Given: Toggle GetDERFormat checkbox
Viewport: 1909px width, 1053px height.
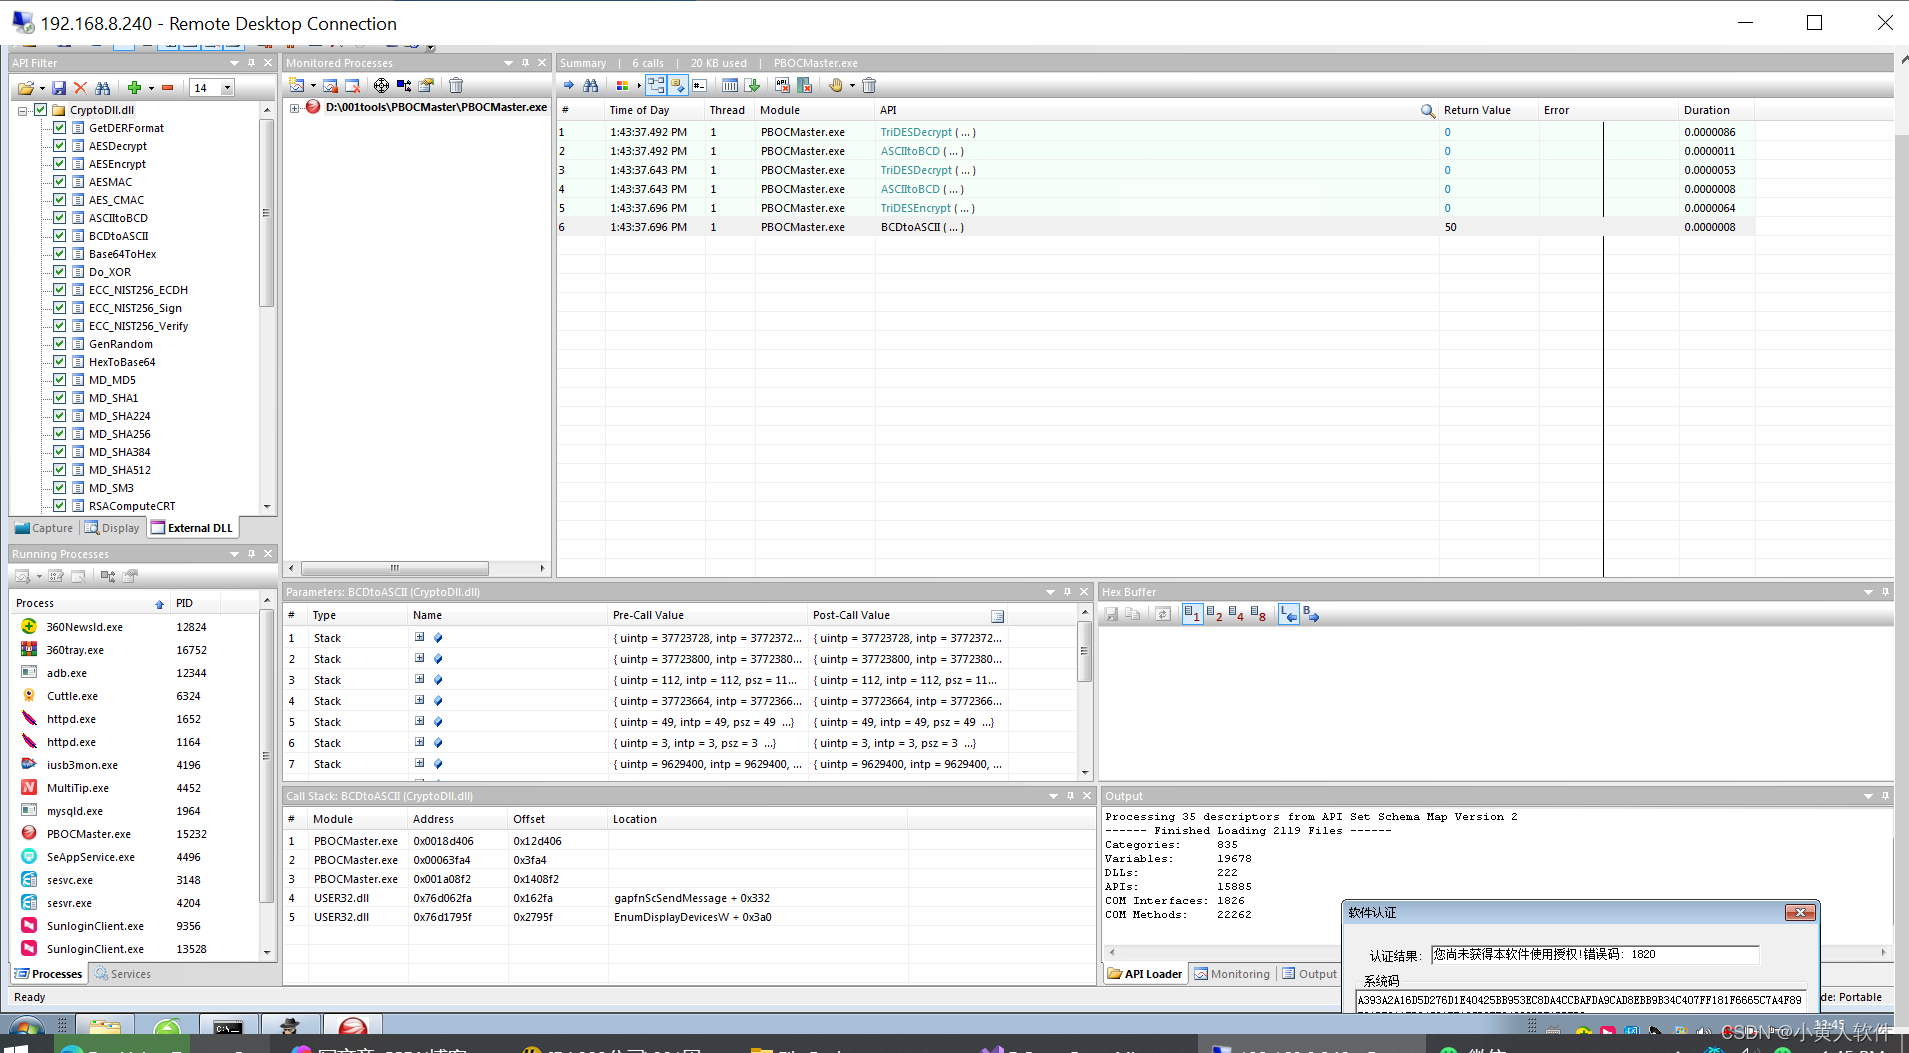Looking at the screenshot, I should [59, 128].
